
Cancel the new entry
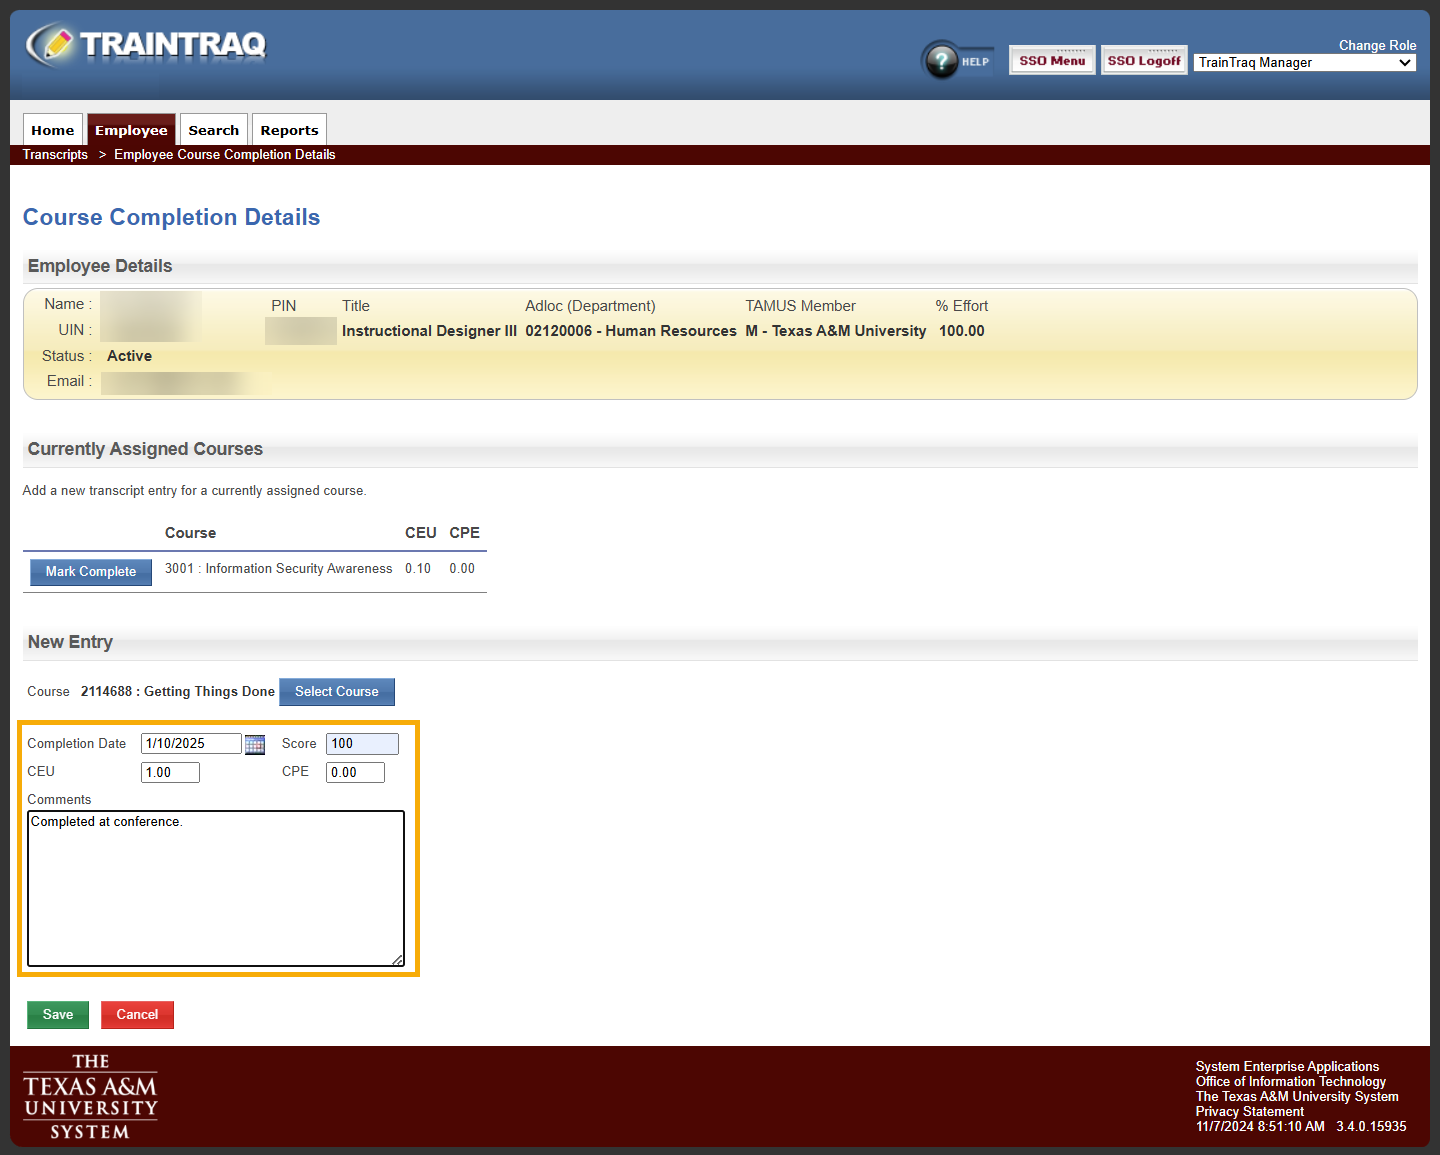pyautogui.click(x=137, y=1014)
